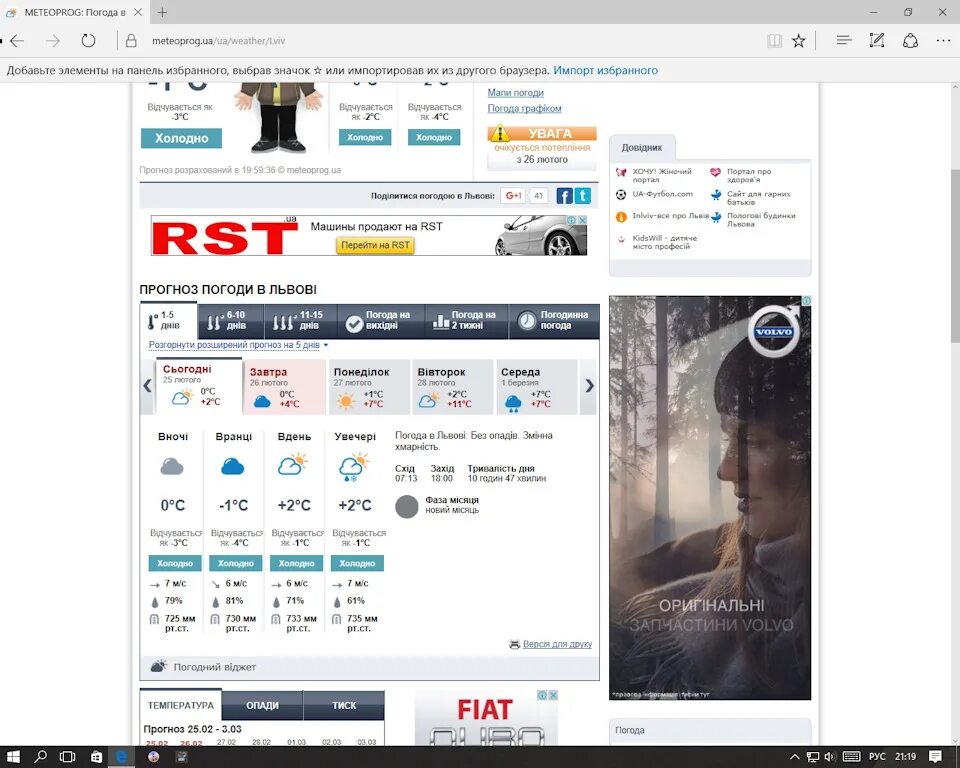Add page to favorites star icon
The image size is (960, 768).
pos(798,41)
